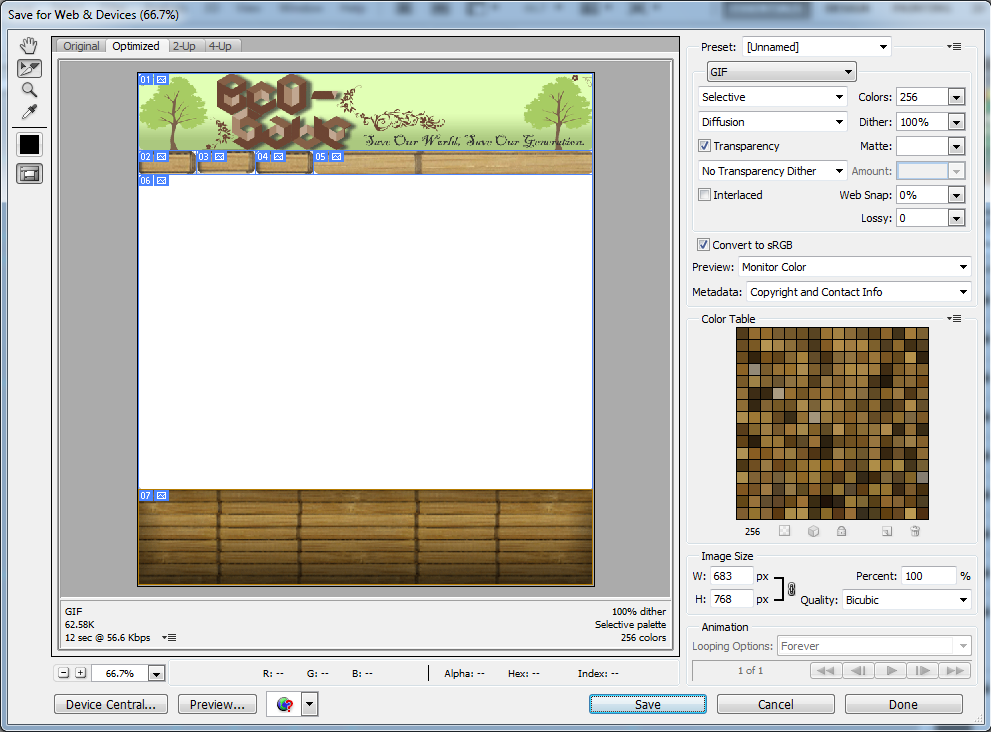Map selected colors to transparent icon
The height and width of the screenshot is (732, 991).
[784, 531]
